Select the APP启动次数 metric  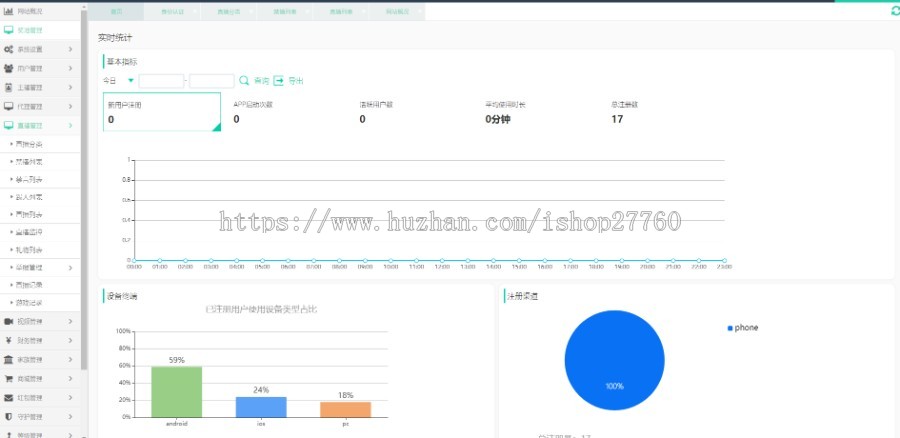pyautogui.click(x=253, y=113)
